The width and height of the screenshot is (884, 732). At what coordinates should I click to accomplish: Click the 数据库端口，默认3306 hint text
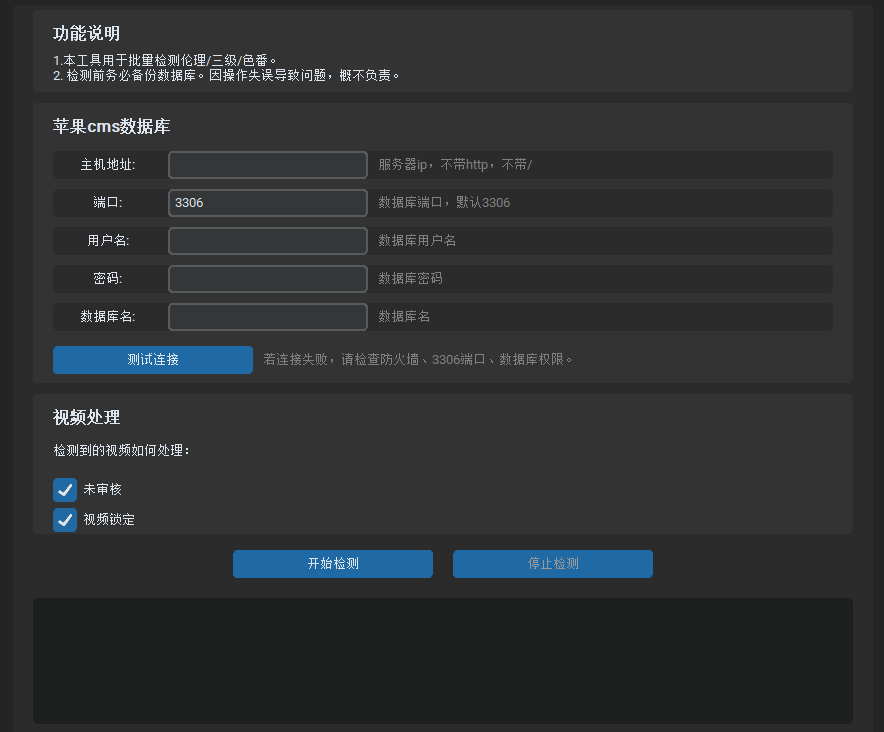coord(444,203)
